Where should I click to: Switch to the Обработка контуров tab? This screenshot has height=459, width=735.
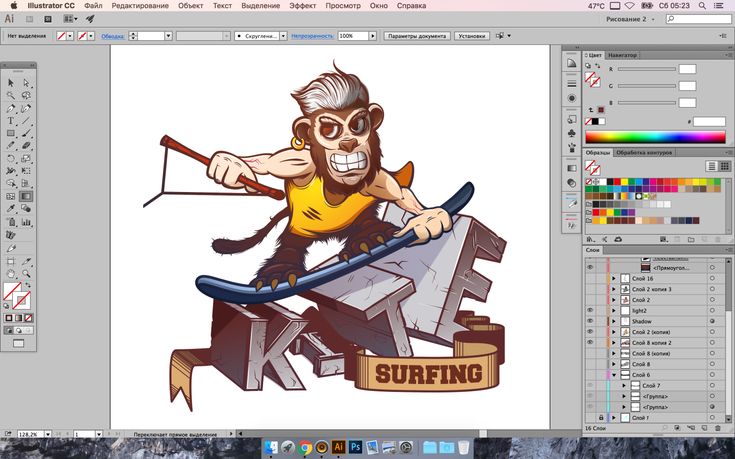[644, 153]
